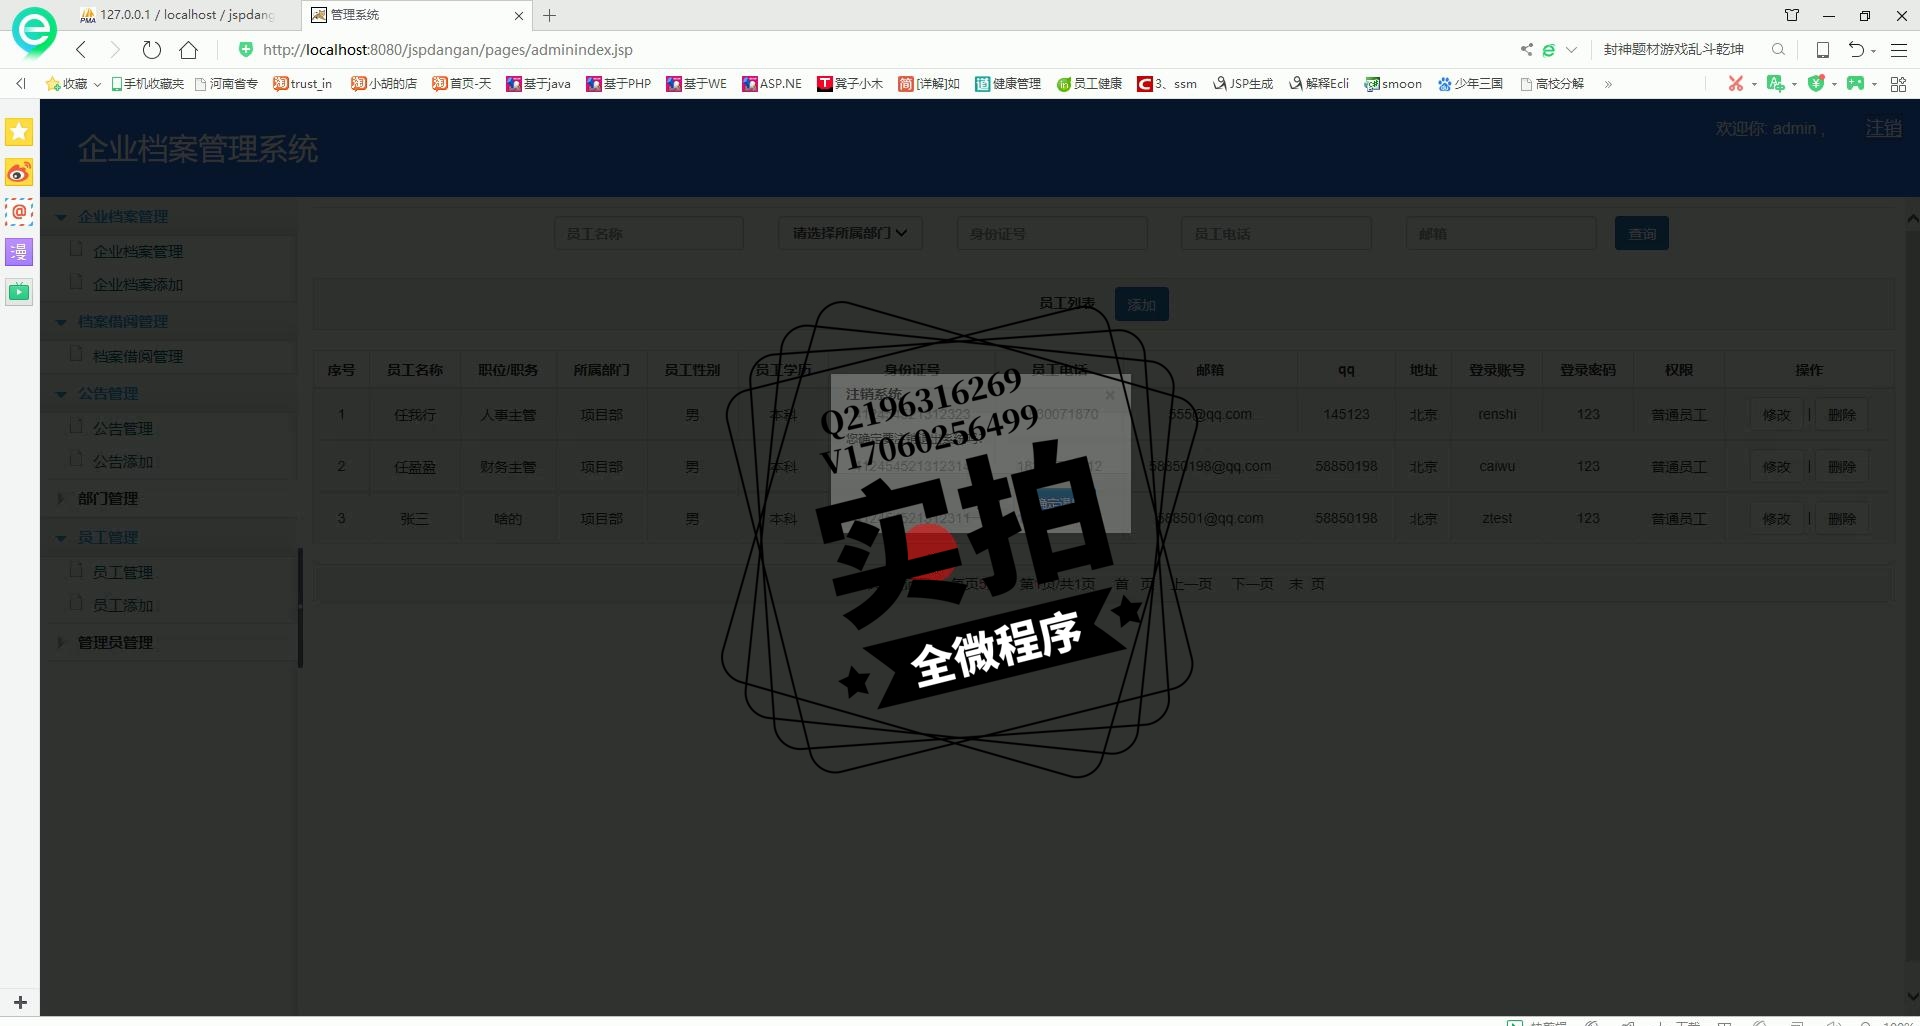Show more bookmarks chevron

click(x=1608, y=84)
